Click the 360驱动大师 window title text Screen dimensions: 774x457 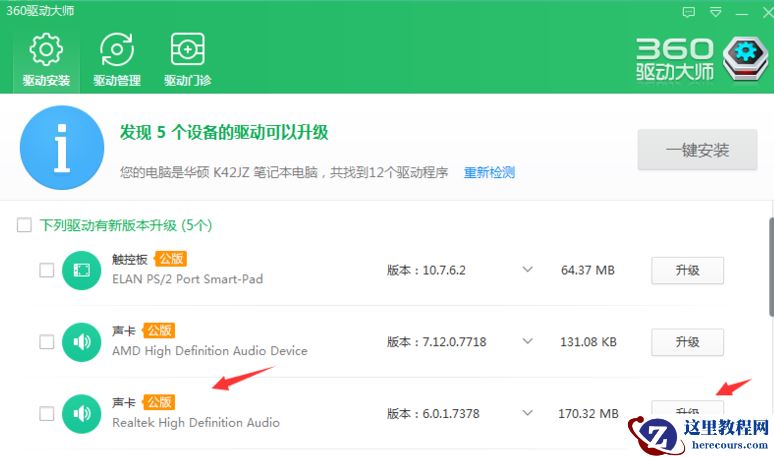(x=40, y=10)
